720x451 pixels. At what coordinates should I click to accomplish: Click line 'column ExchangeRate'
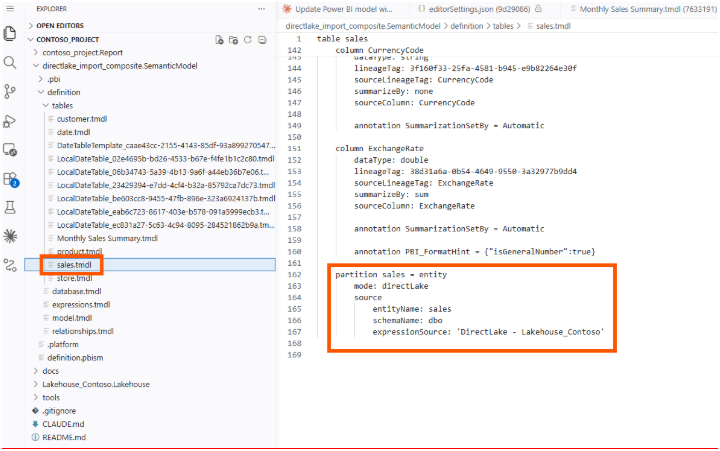(379, 148)
